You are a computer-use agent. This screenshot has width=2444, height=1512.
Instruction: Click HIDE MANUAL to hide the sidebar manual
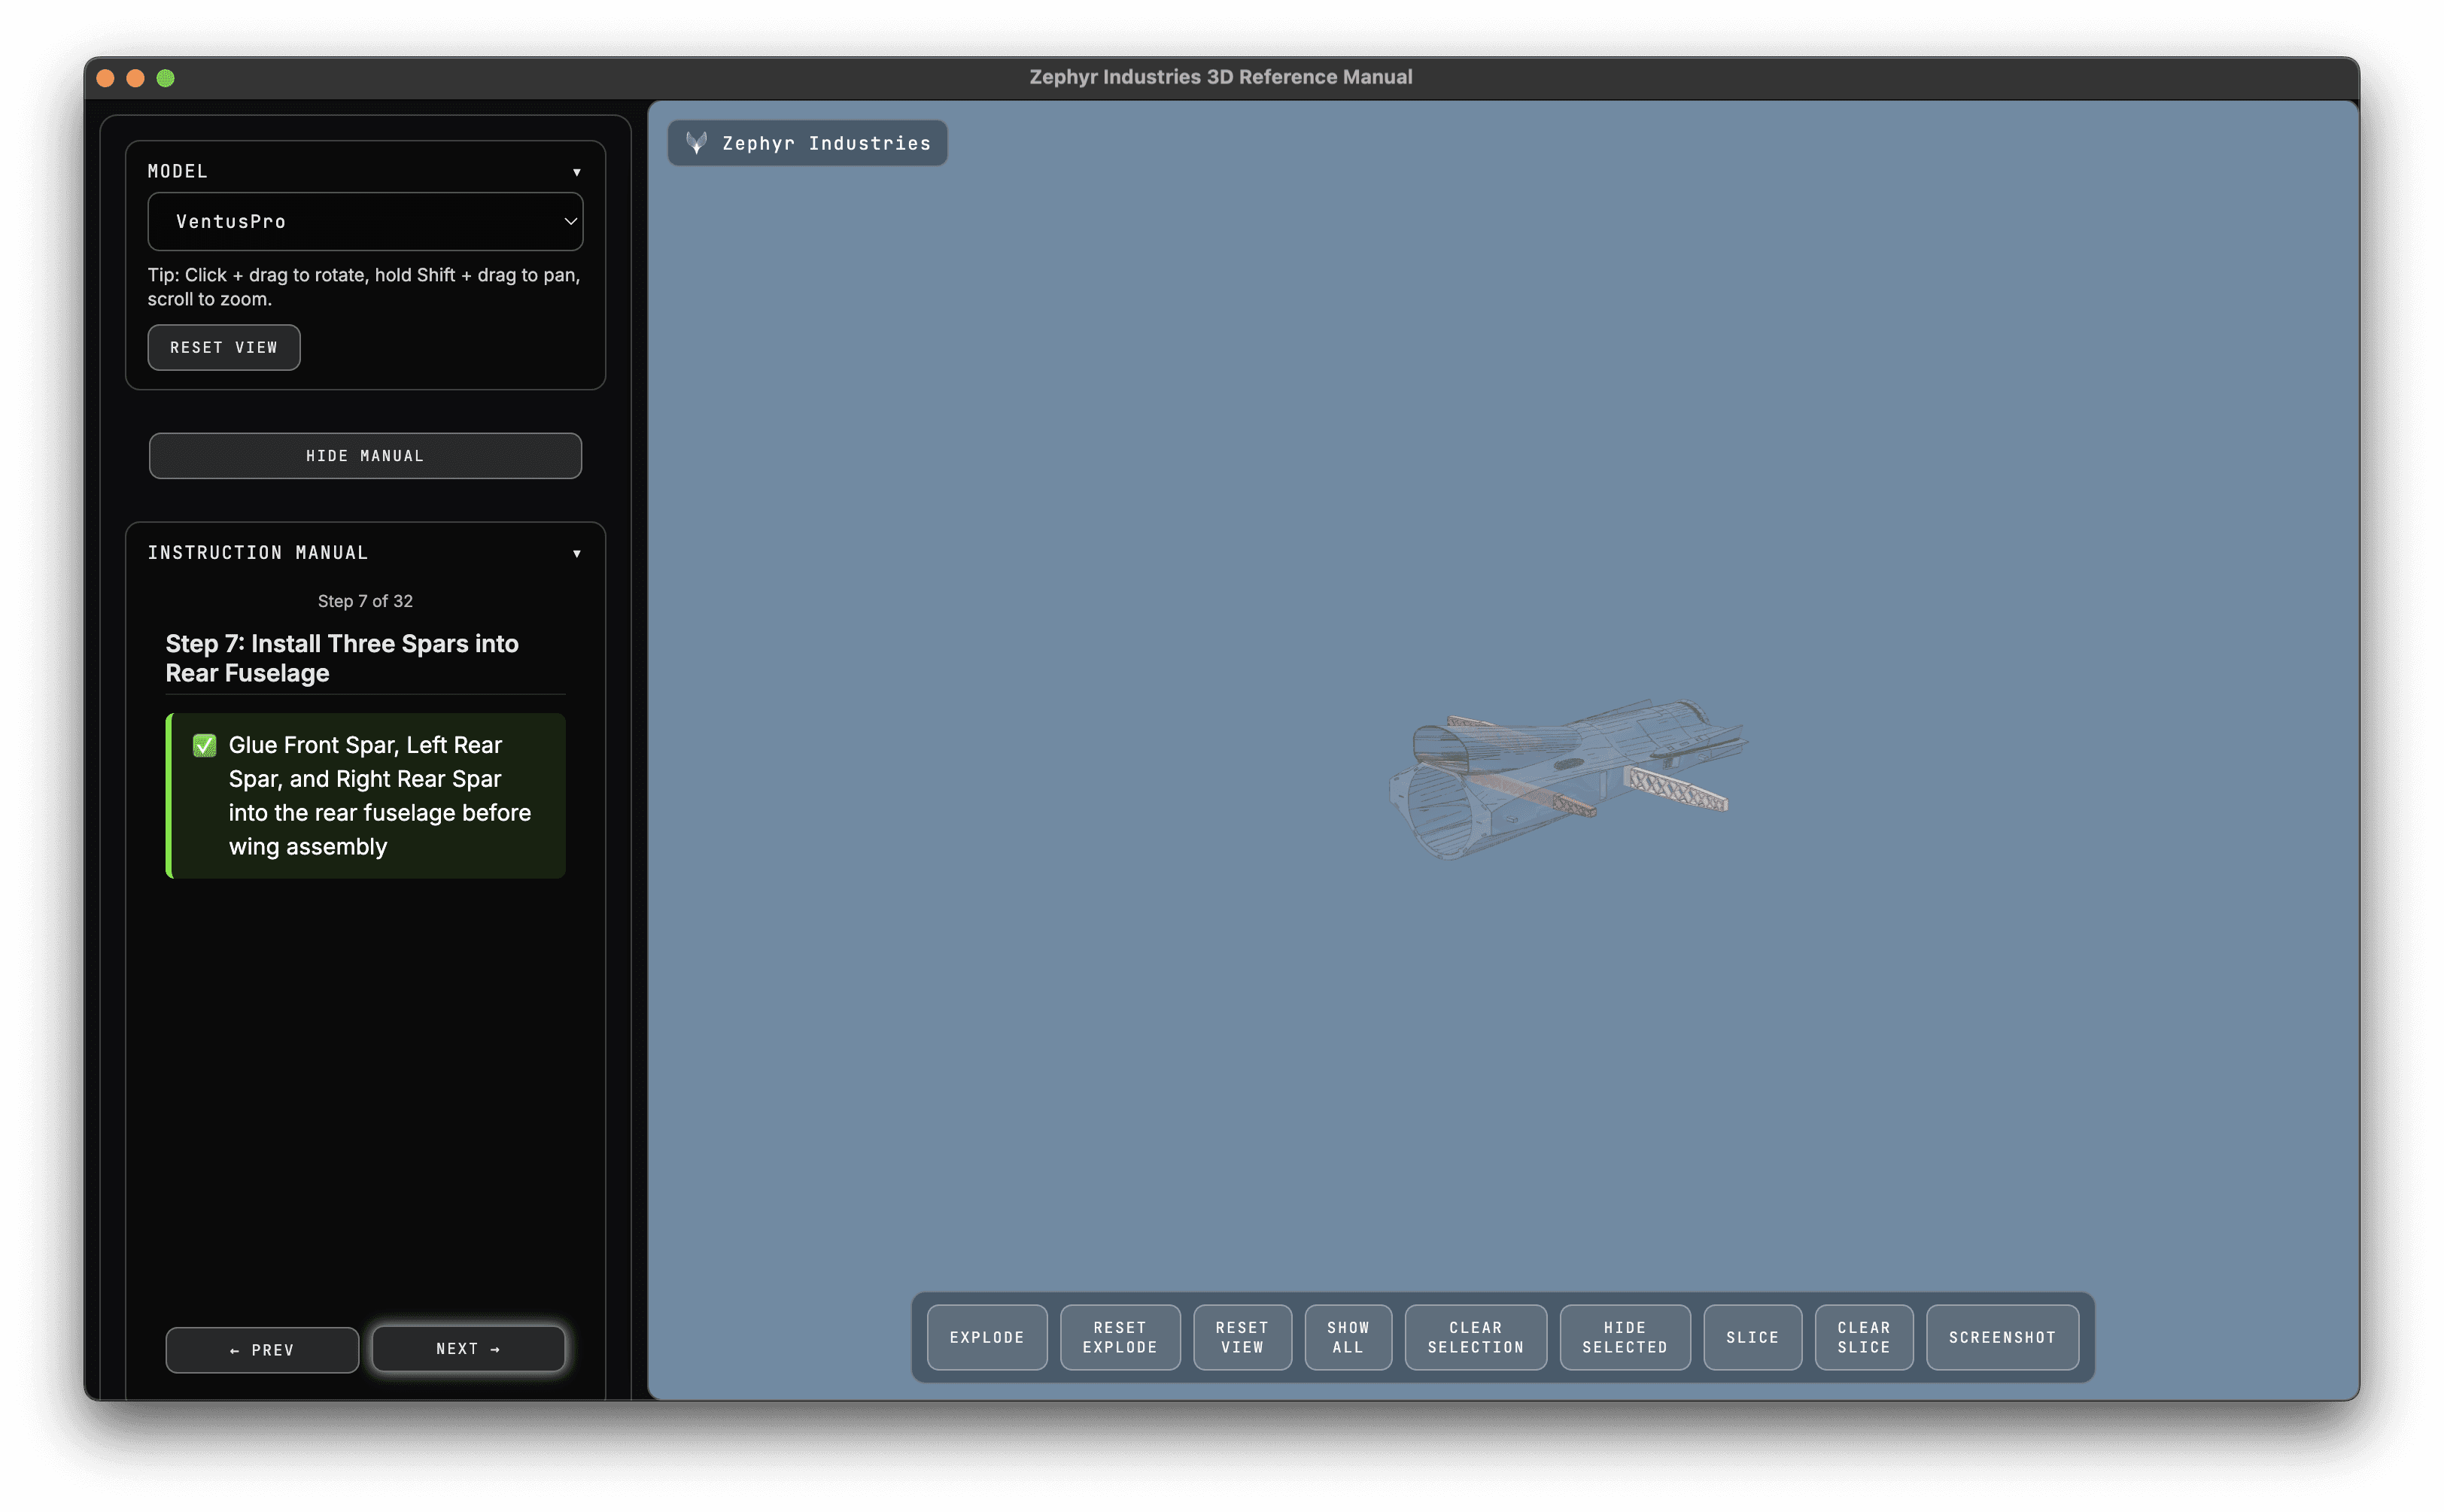pos(365,455)
